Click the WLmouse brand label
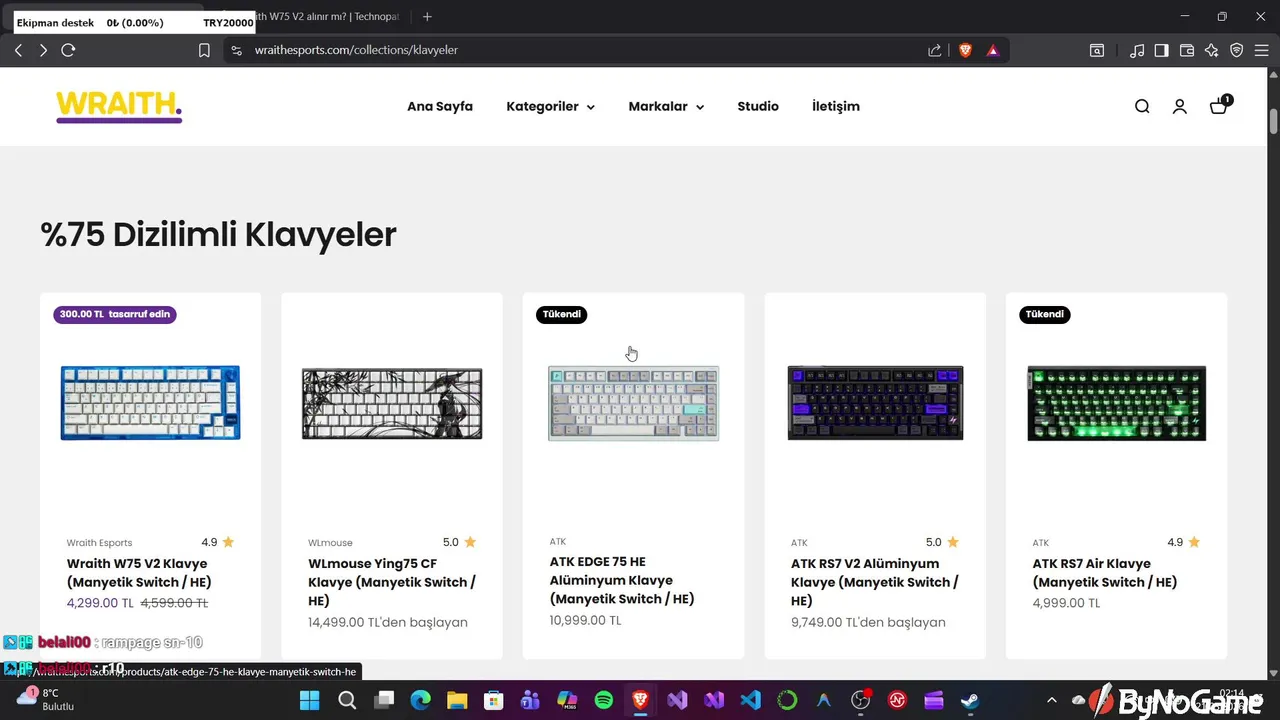 click(x=330, y=543)
